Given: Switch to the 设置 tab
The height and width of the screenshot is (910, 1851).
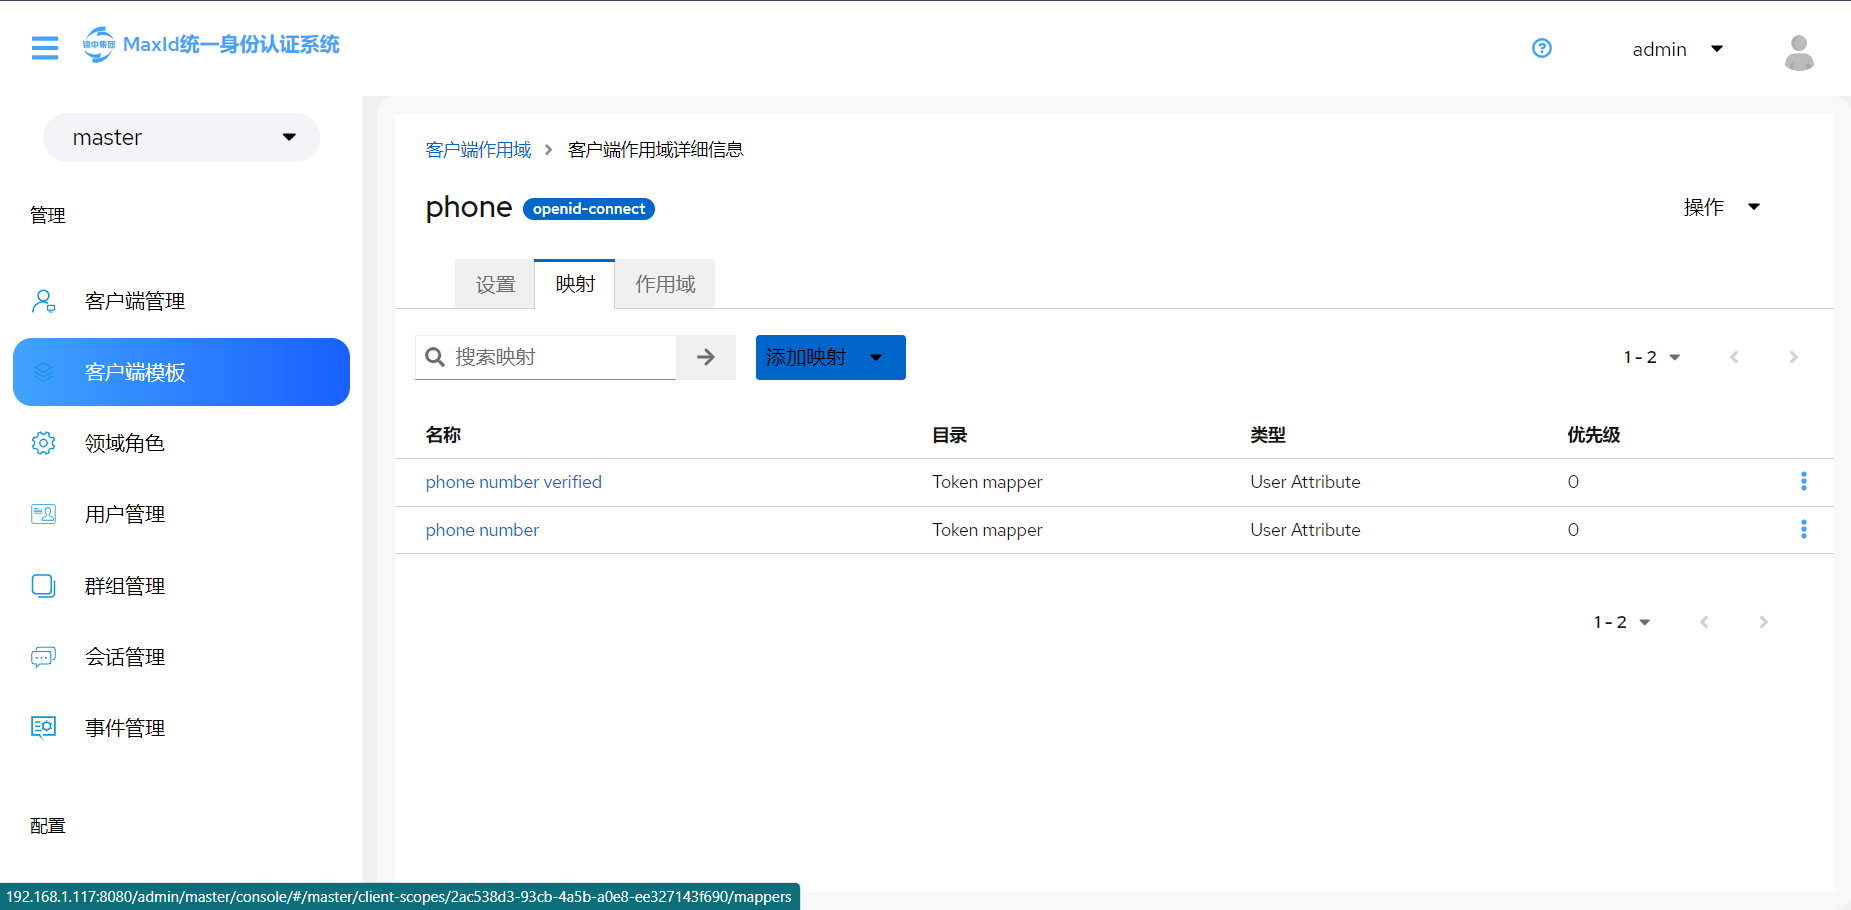Looking at the screenshot, I should [x=495, y=284].
